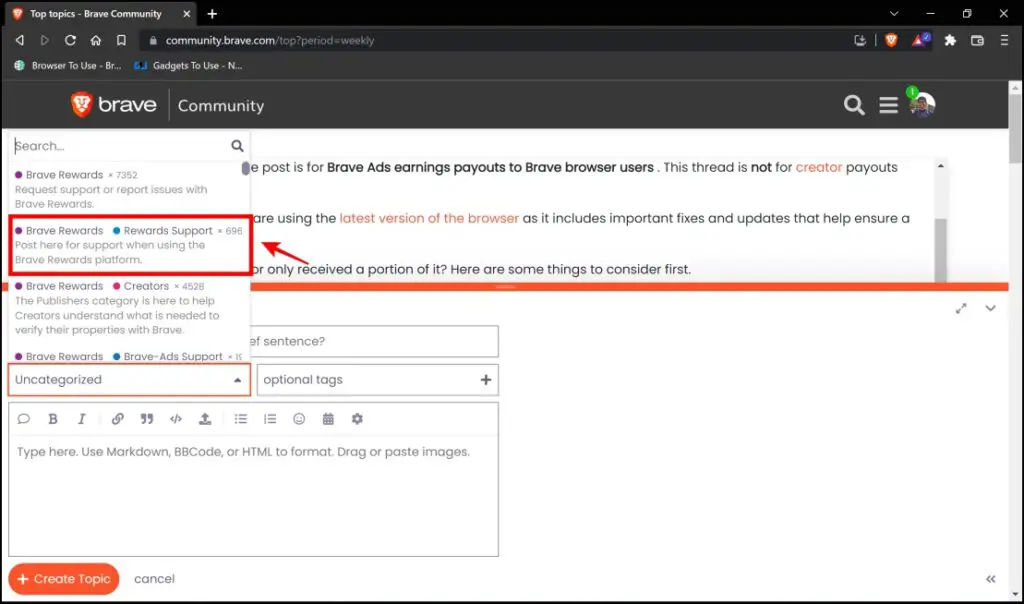Open Brave Community site search

point(854,105)
